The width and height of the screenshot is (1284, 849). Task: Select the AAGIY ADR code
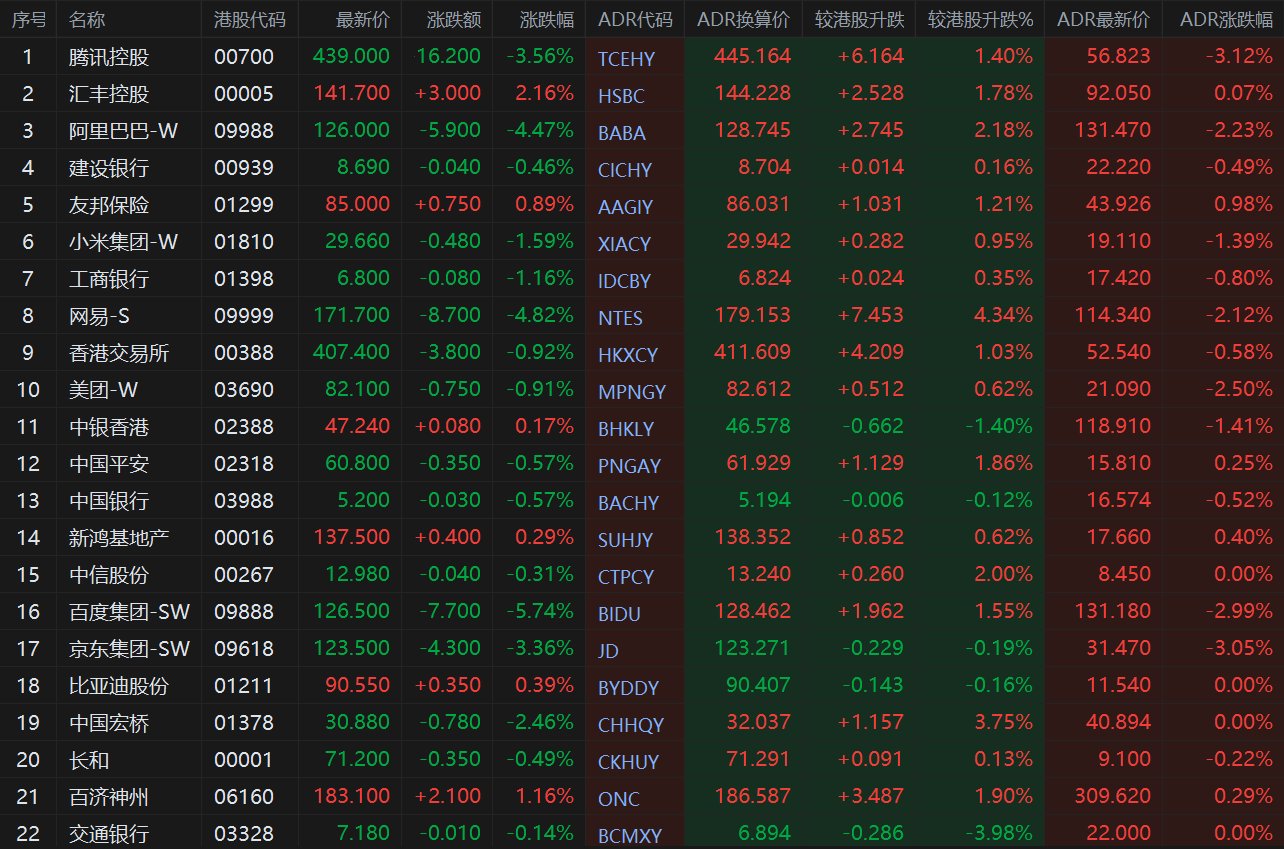625,208
